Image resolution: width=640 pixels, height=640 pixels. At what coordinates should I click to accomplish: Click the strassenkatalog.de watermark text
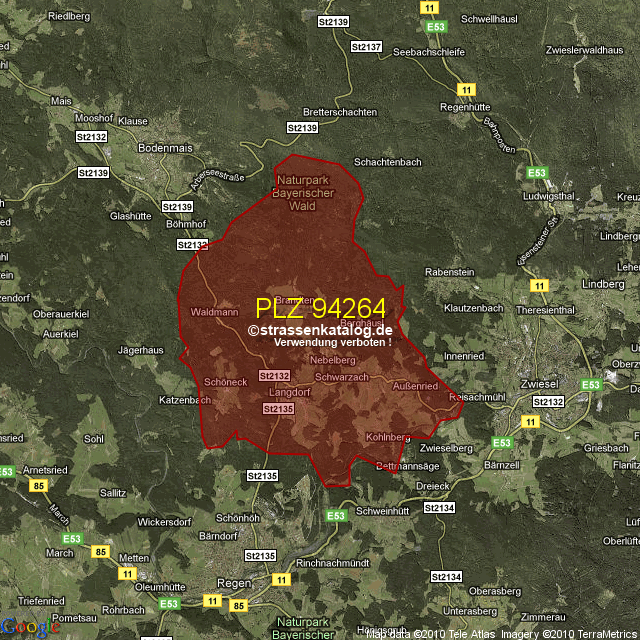pos(320,330)
